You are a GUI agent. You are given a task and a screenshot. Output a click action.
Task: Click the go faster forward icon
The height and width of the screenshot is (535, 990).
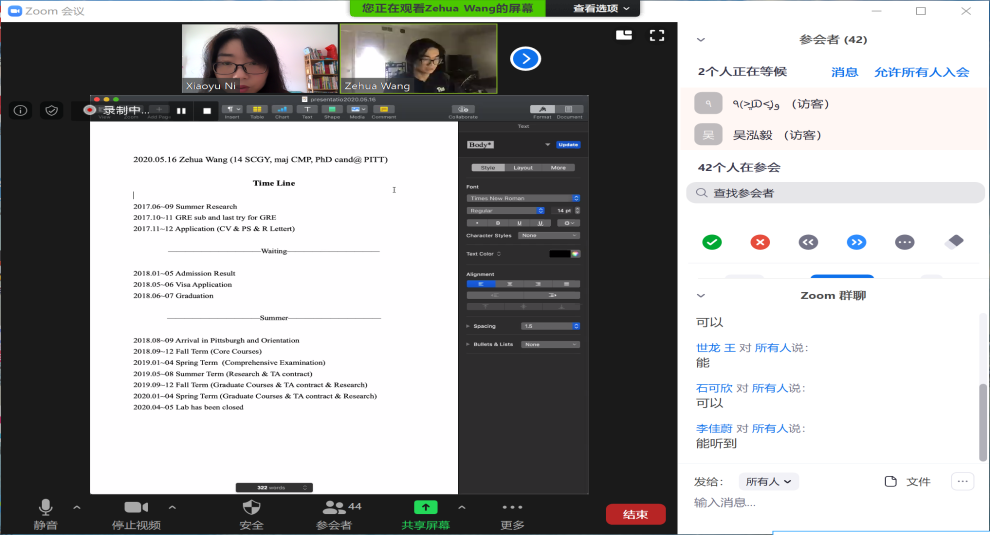pos(856,242)
